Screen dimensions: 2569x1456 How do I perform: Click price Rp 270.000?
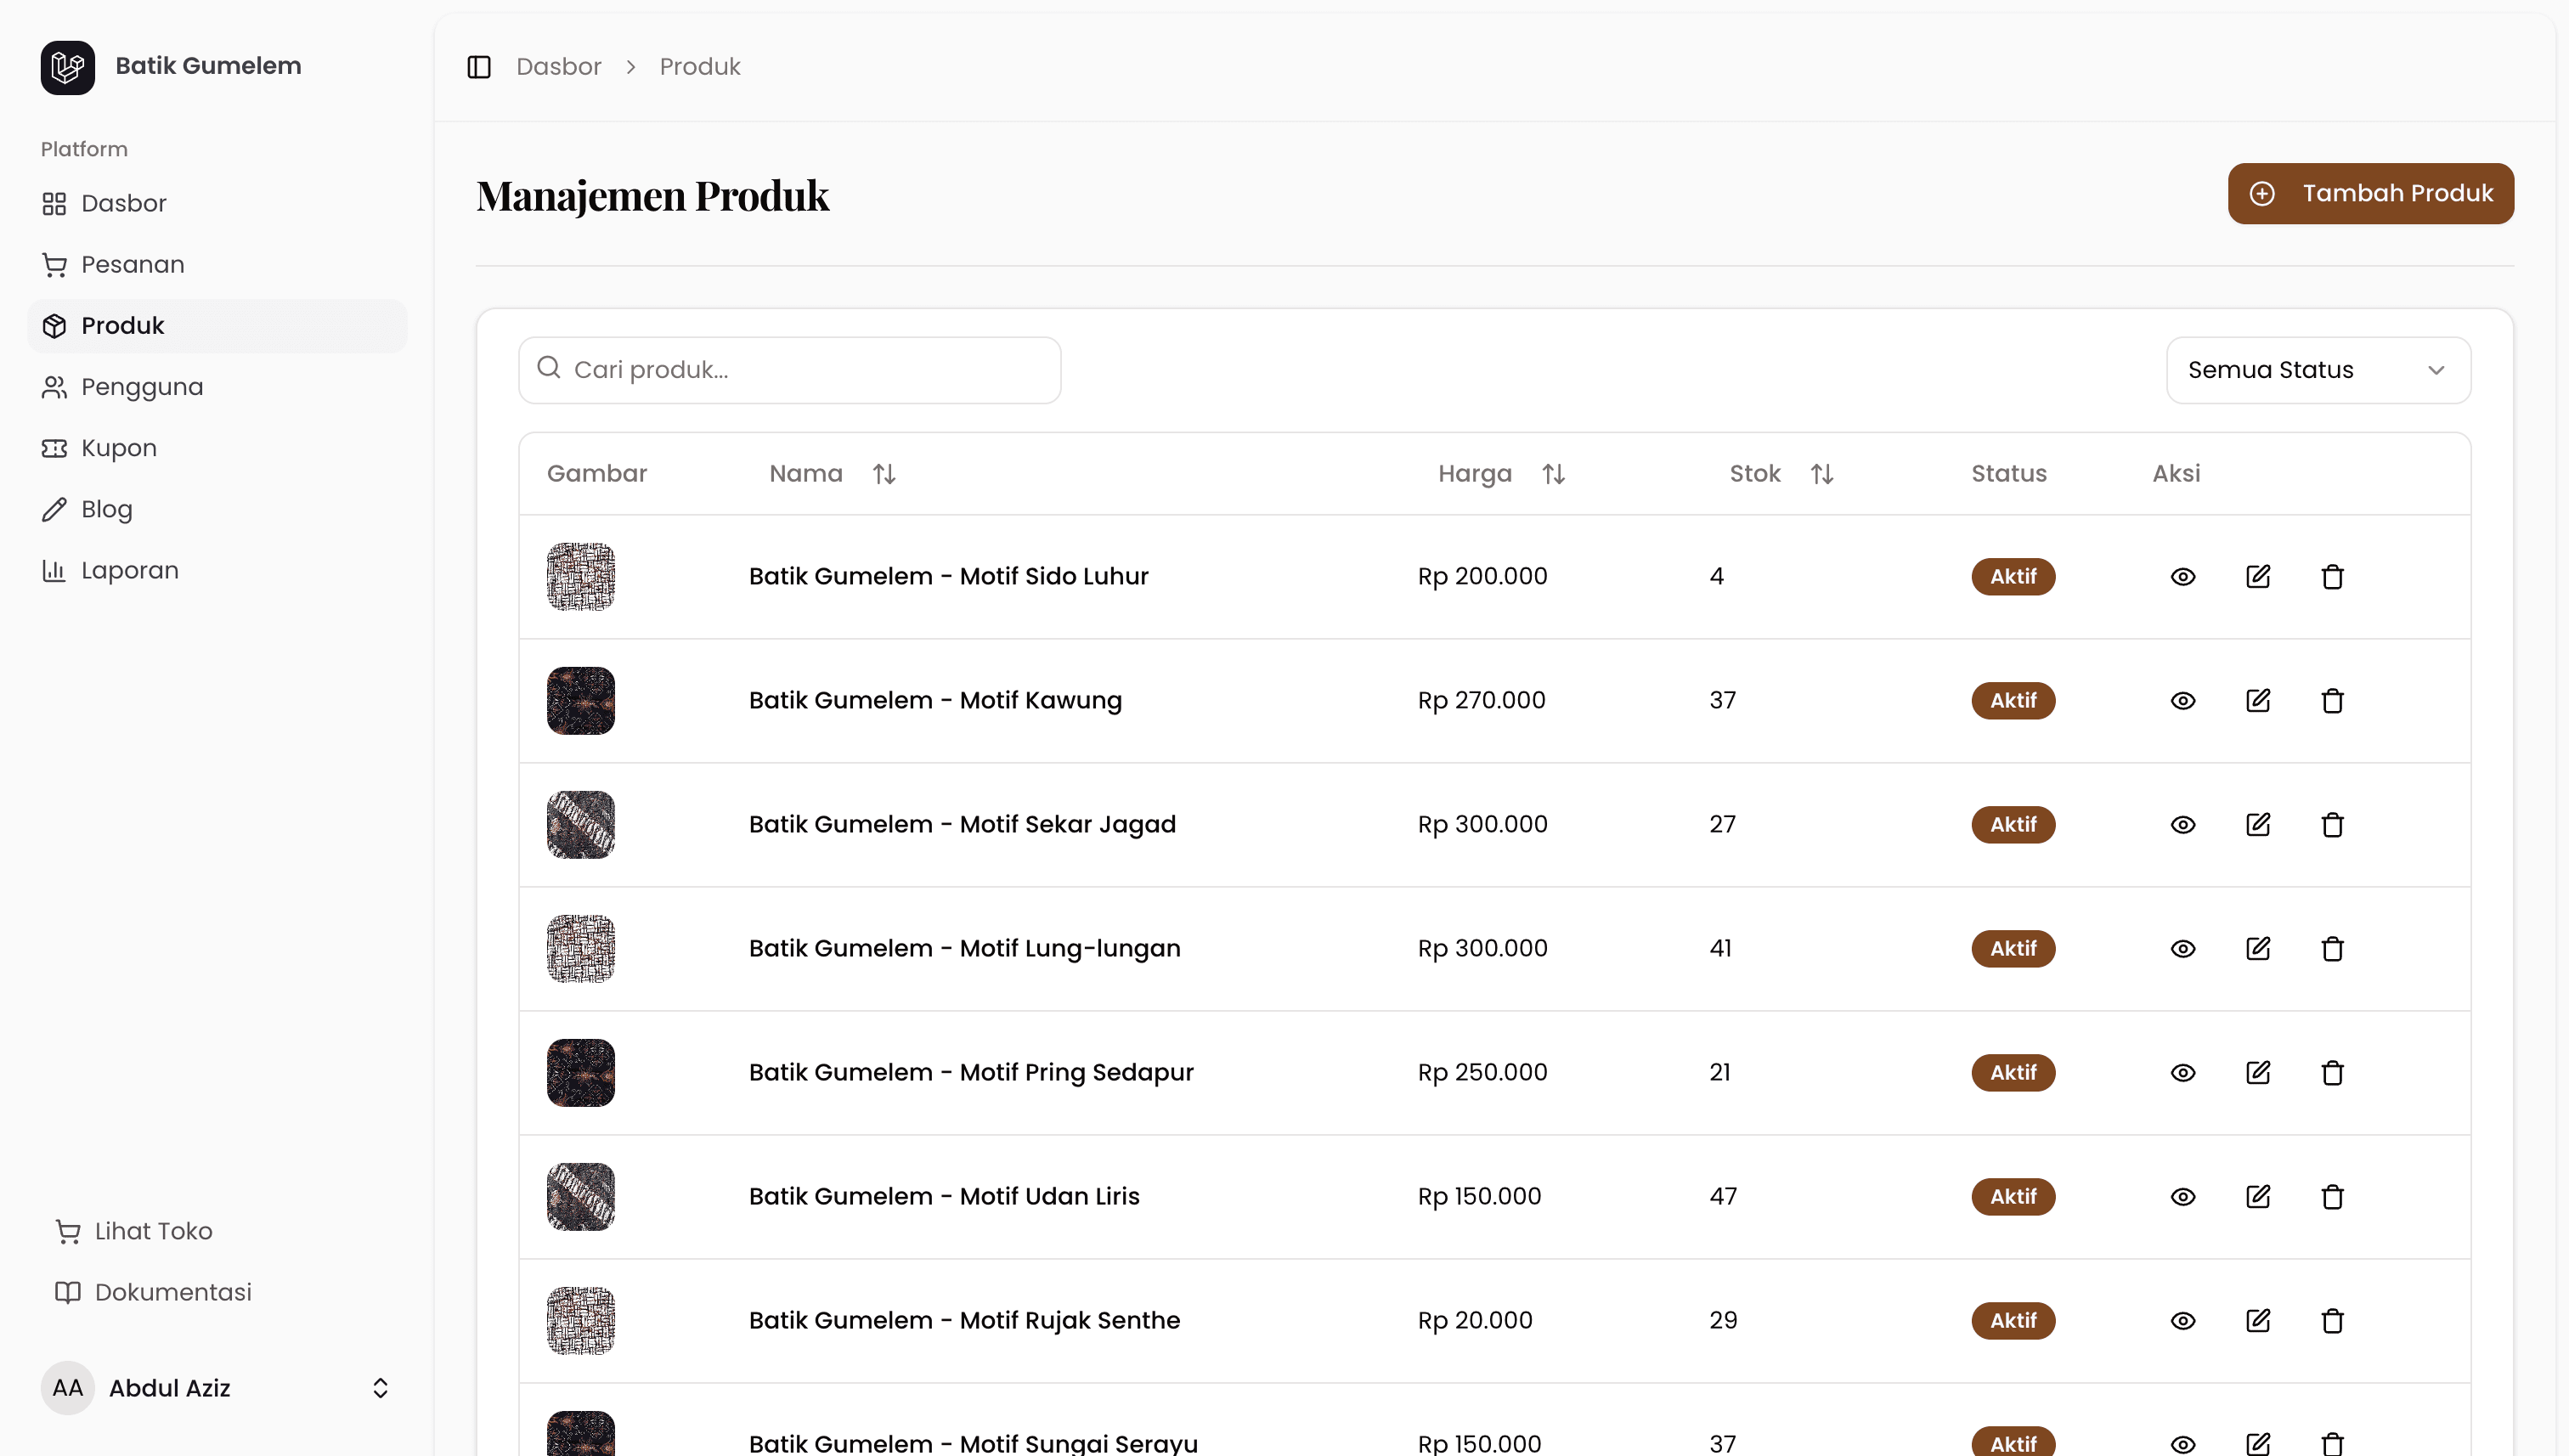click(1481, 700)
